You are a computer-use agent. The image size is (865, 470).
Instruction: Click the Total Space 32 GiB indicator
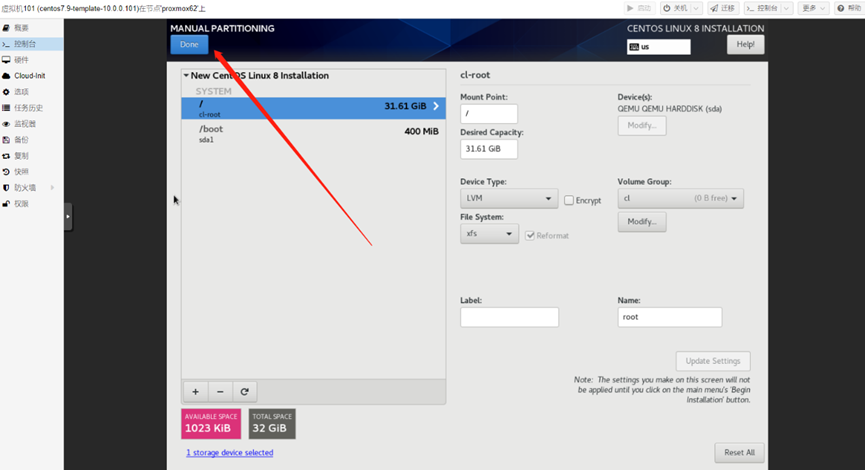(272, 424)
